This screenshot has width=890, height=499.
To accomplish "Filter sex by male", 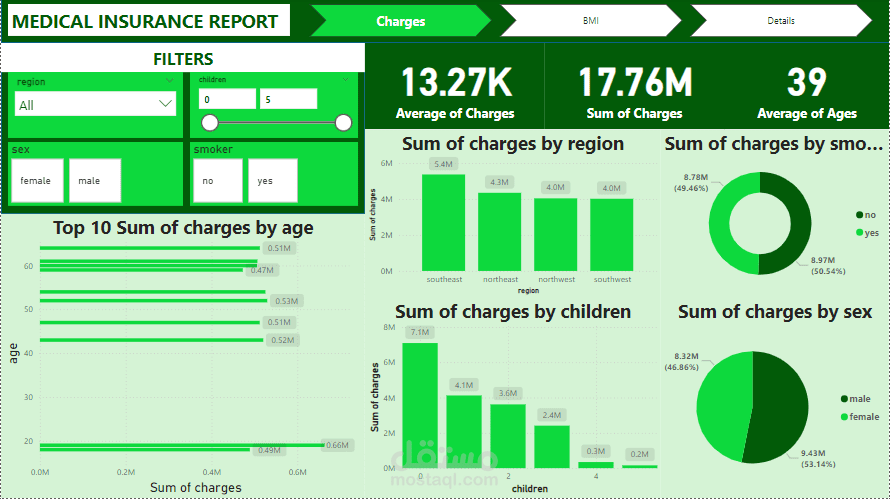I will tap(95, 181).
